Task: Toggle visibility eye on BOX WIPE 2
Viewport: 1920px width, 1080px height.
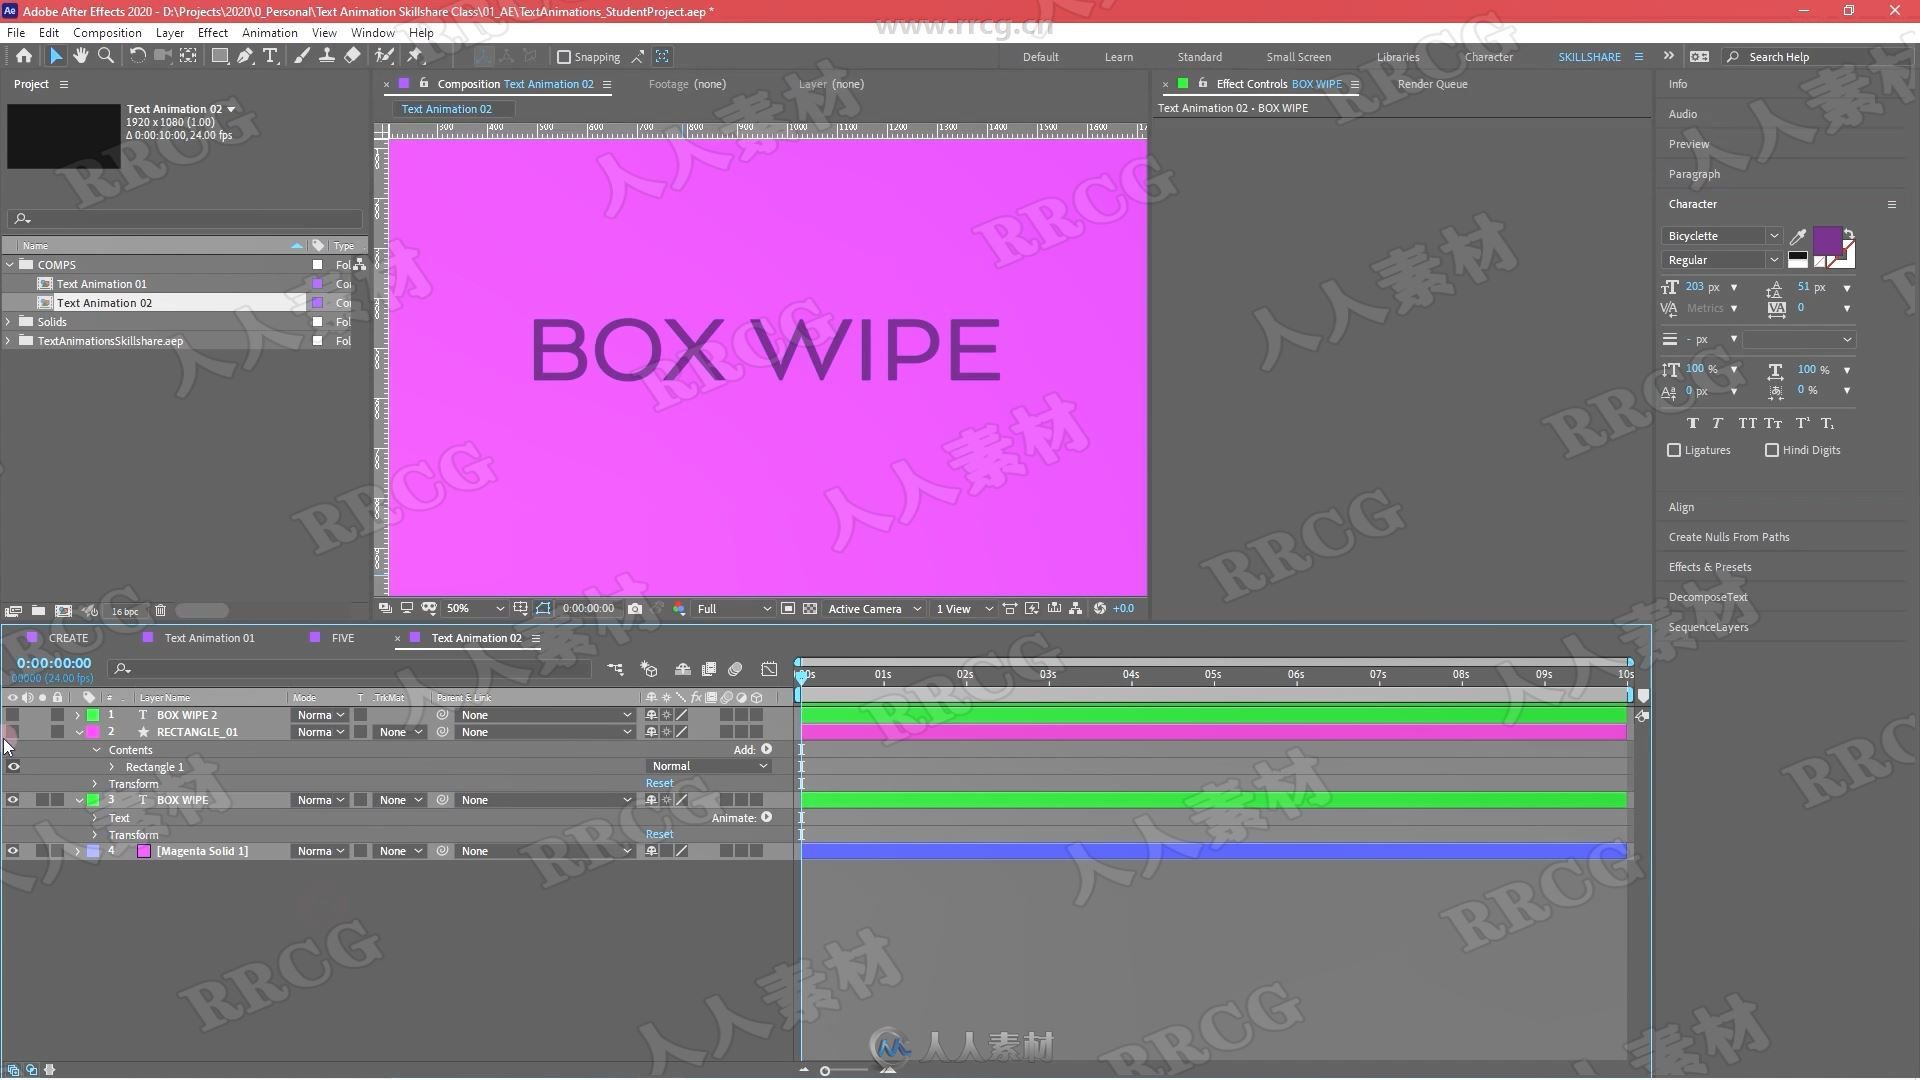Action: [13, 715]
